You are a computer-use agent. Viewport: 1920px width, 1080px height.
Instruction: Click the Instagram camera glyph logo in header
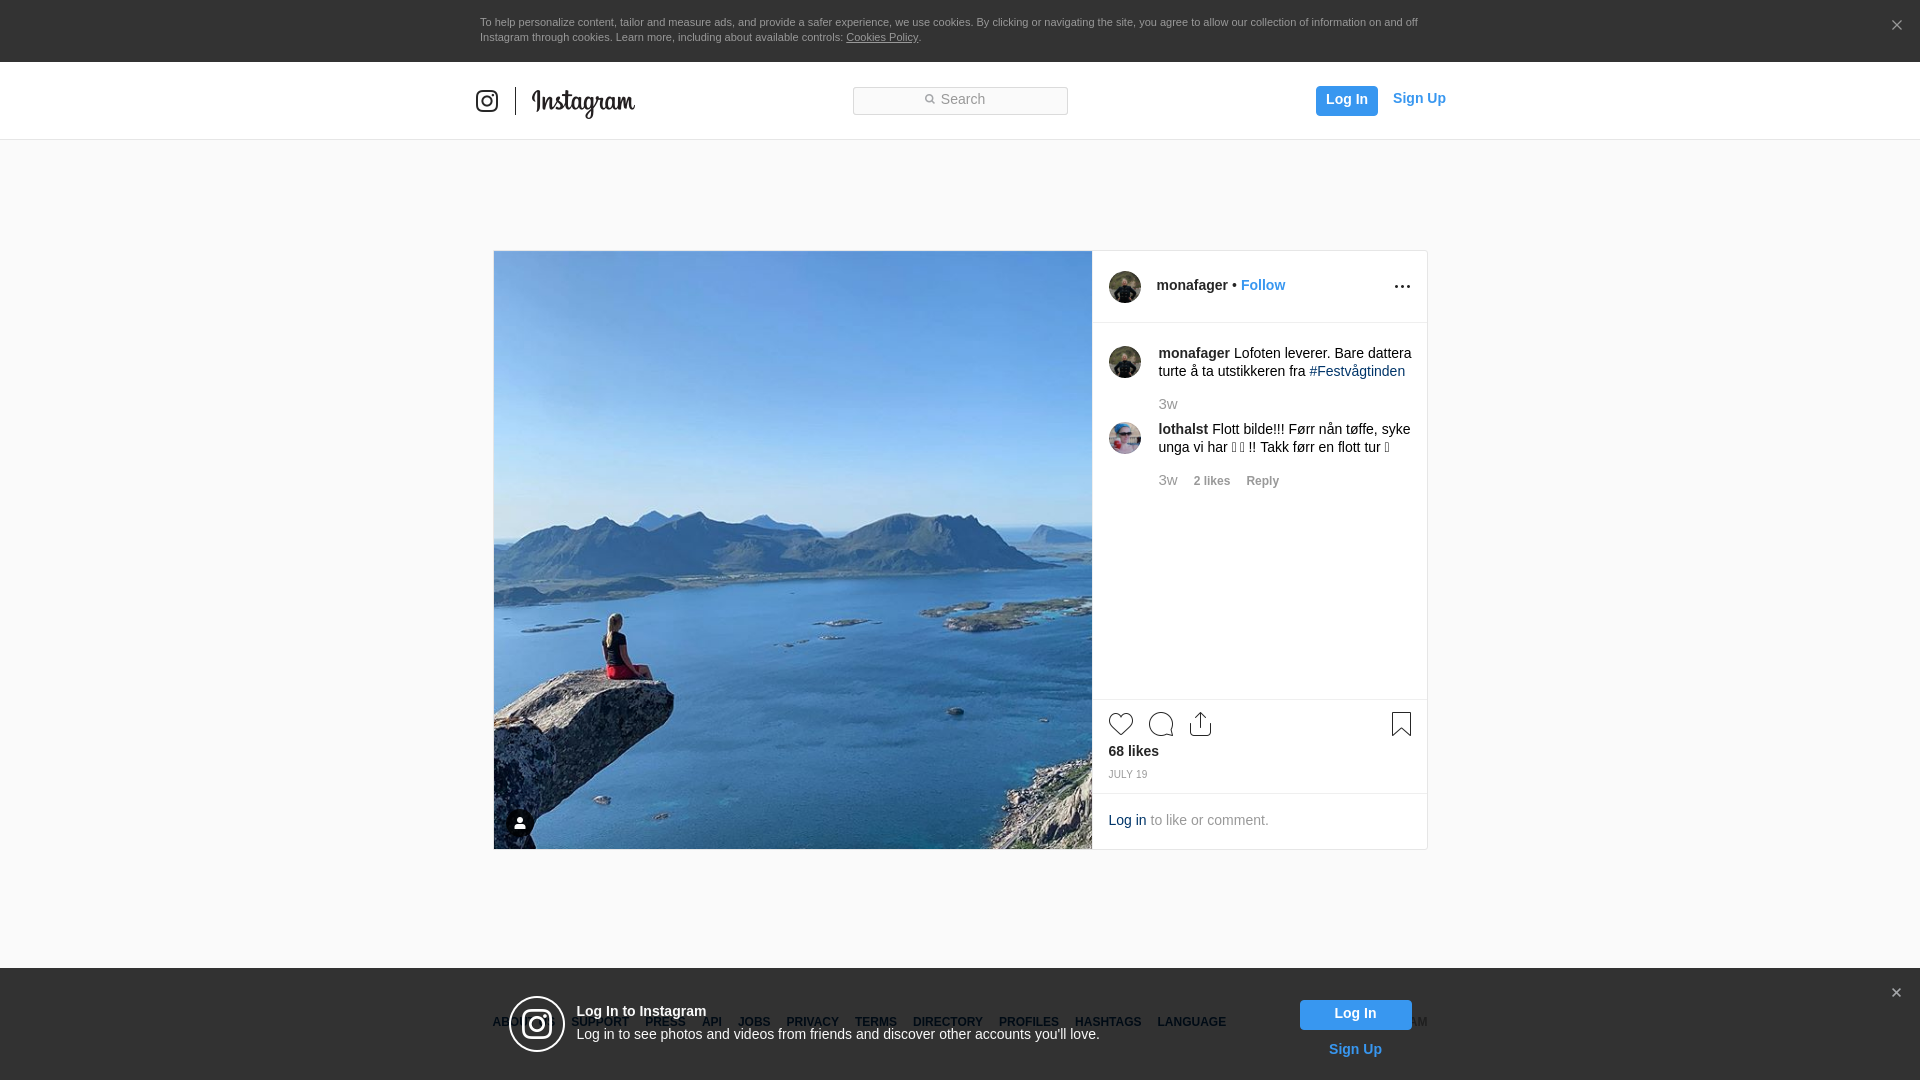pyautogui.click(x=487, y=101)
